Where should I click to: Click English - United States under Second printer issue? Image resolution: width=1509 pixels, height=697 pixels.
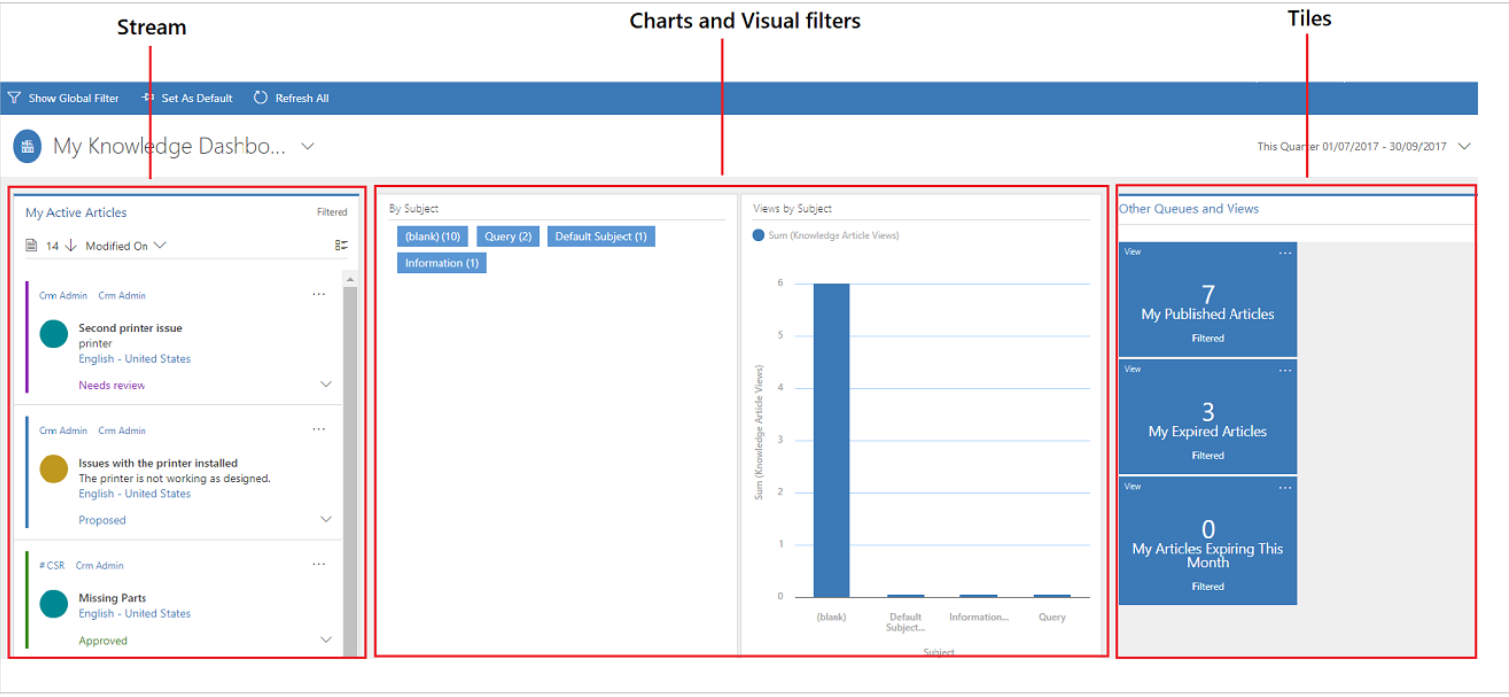tap(134, 359)
